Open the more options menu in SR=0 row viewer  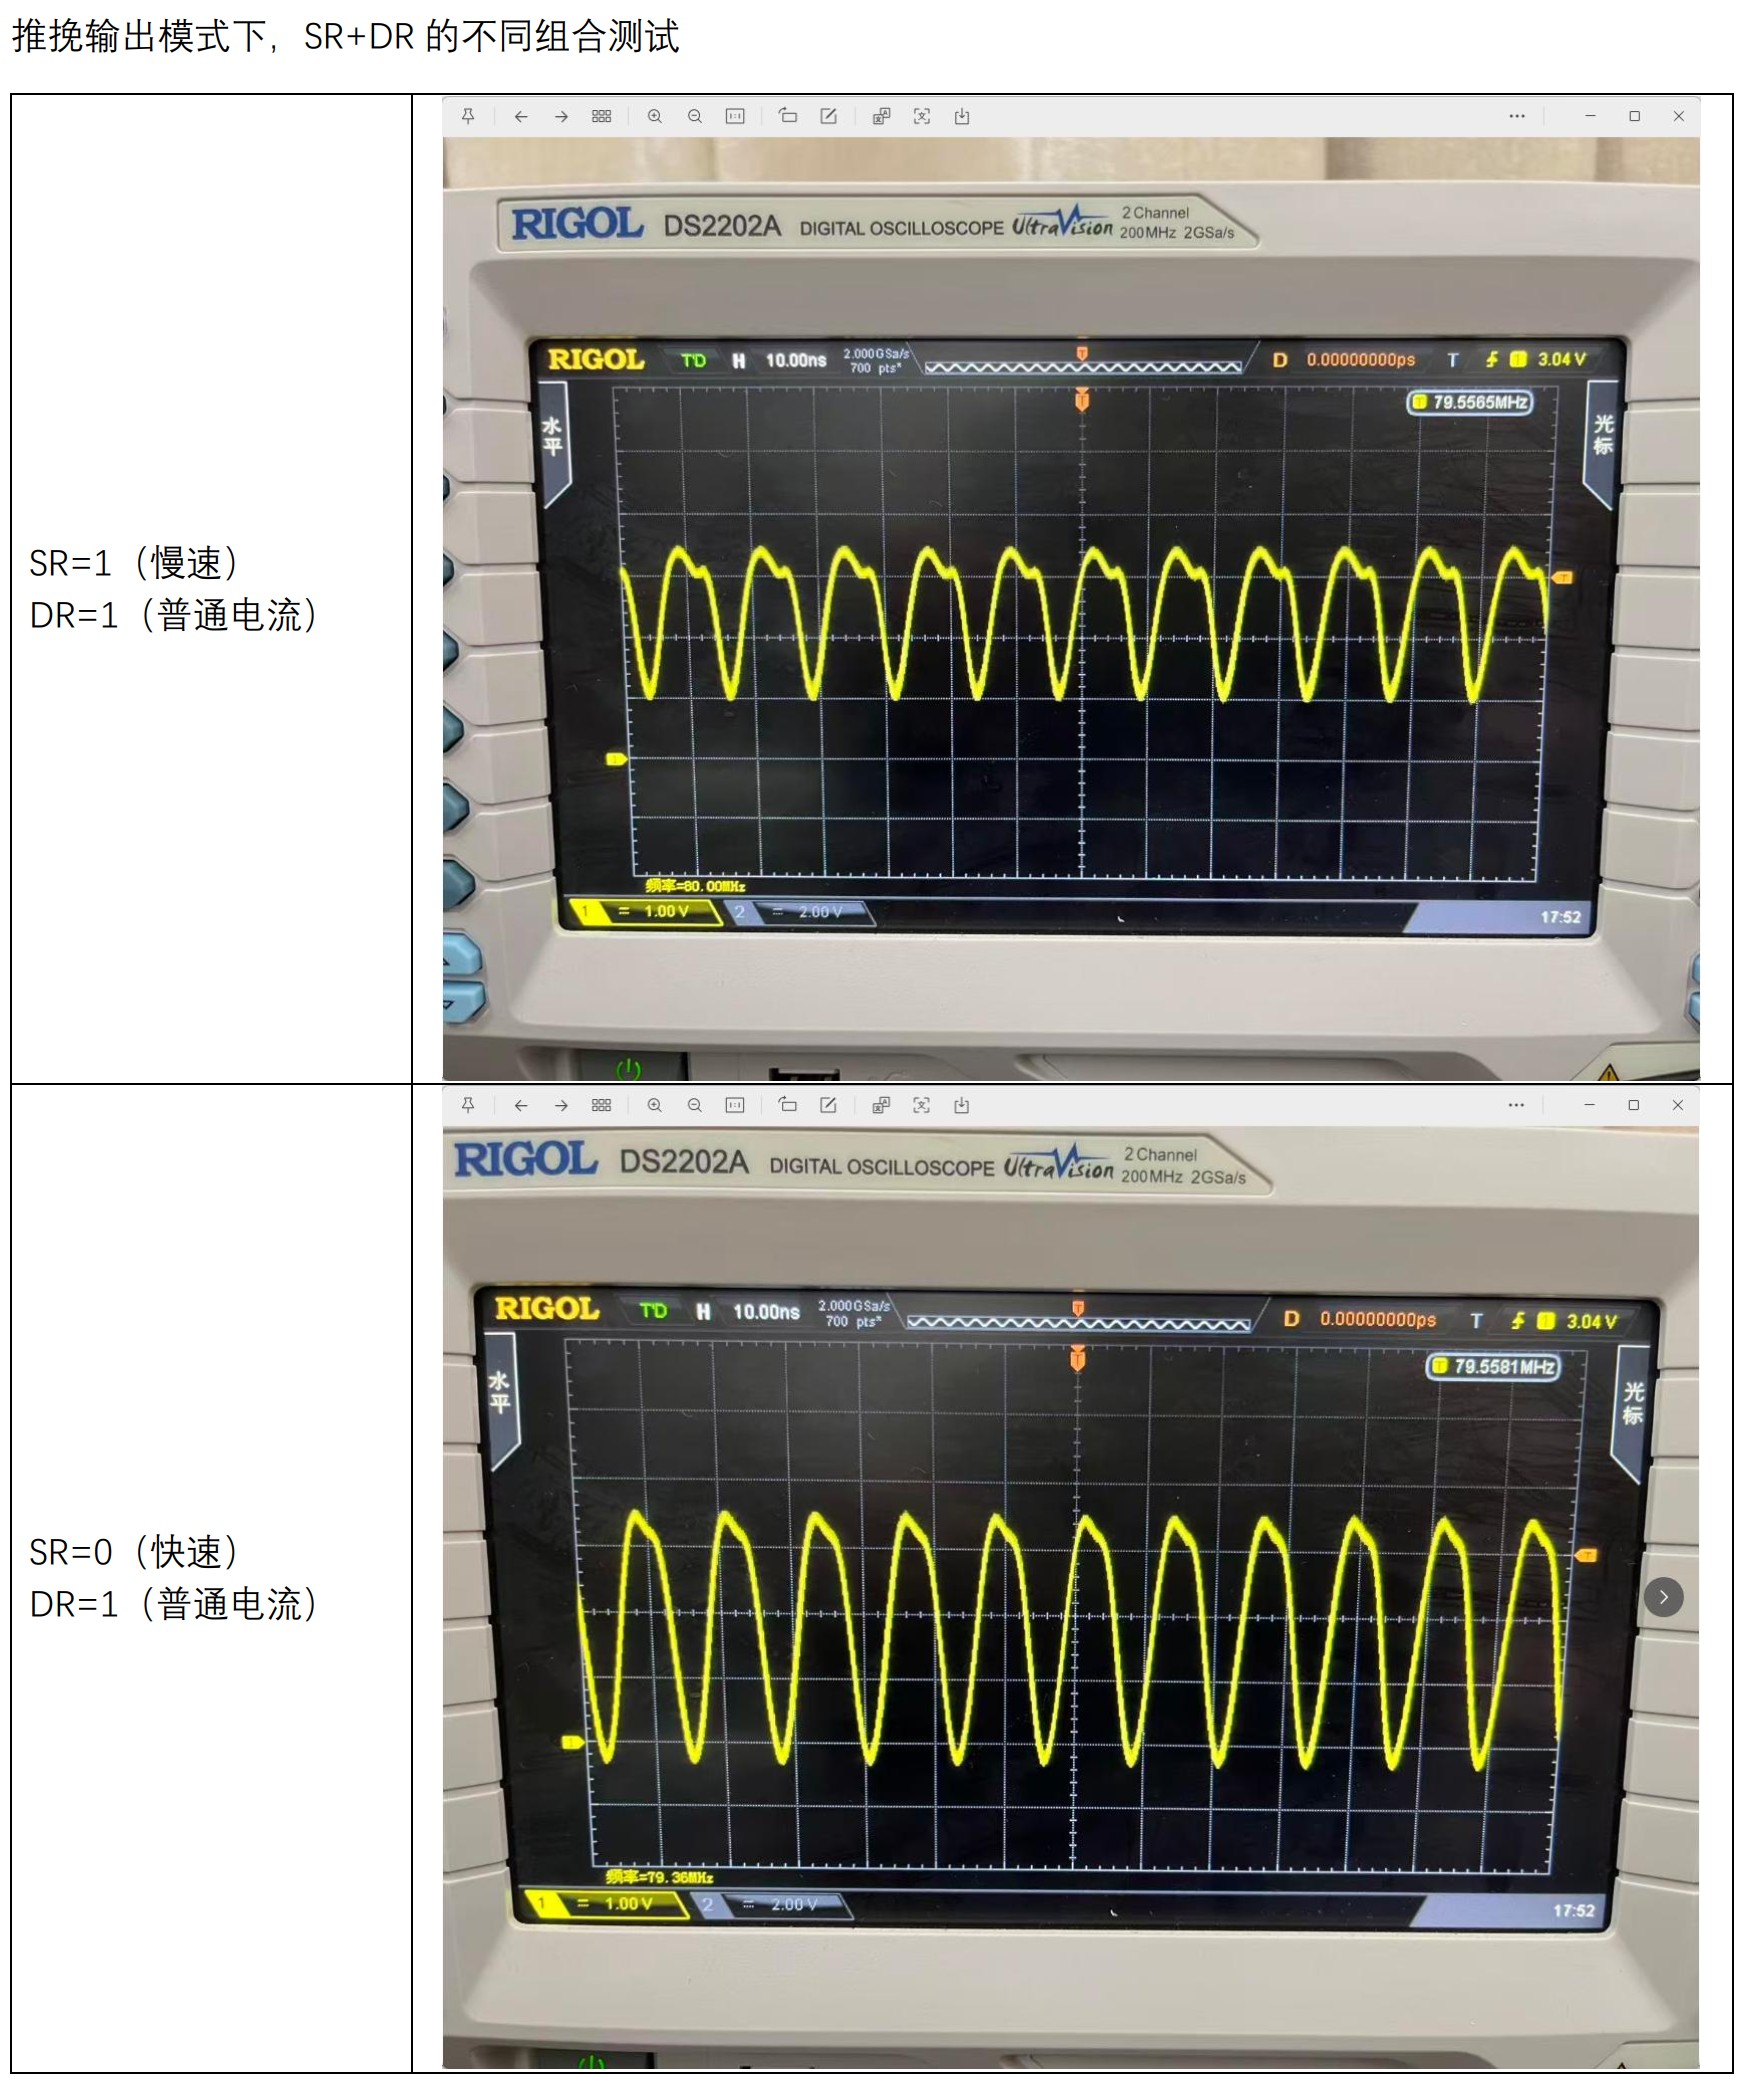(x=1516, y=1105)
